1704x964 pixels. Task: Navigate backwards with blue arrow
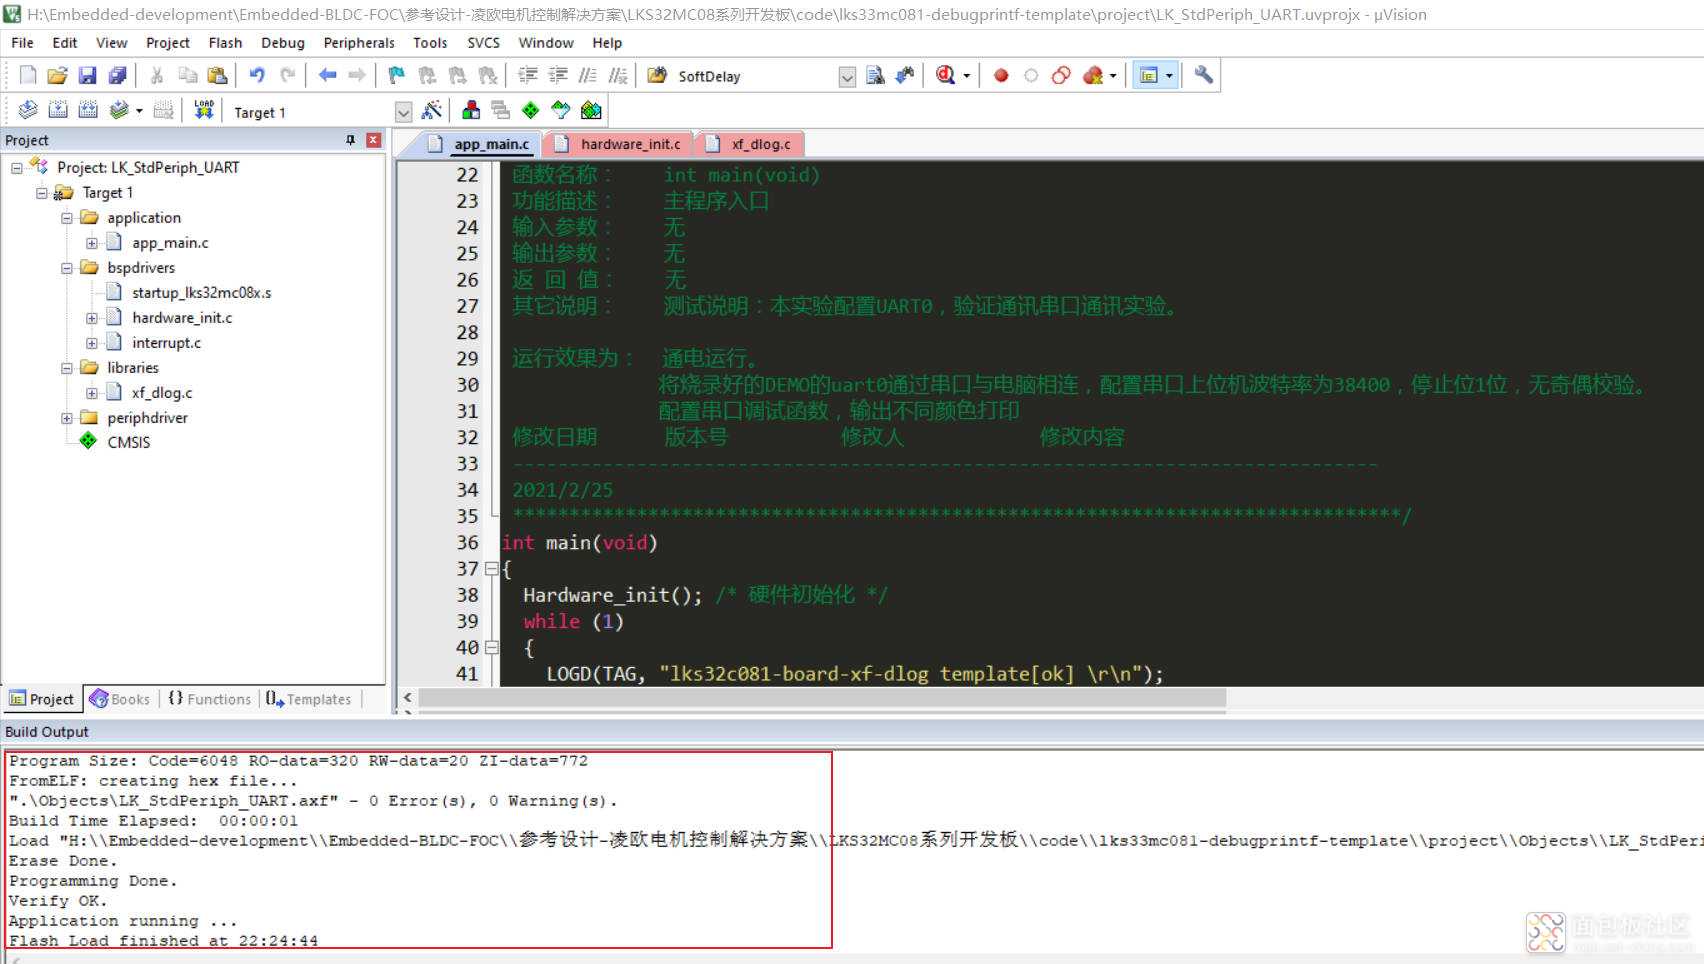(327, 75)
